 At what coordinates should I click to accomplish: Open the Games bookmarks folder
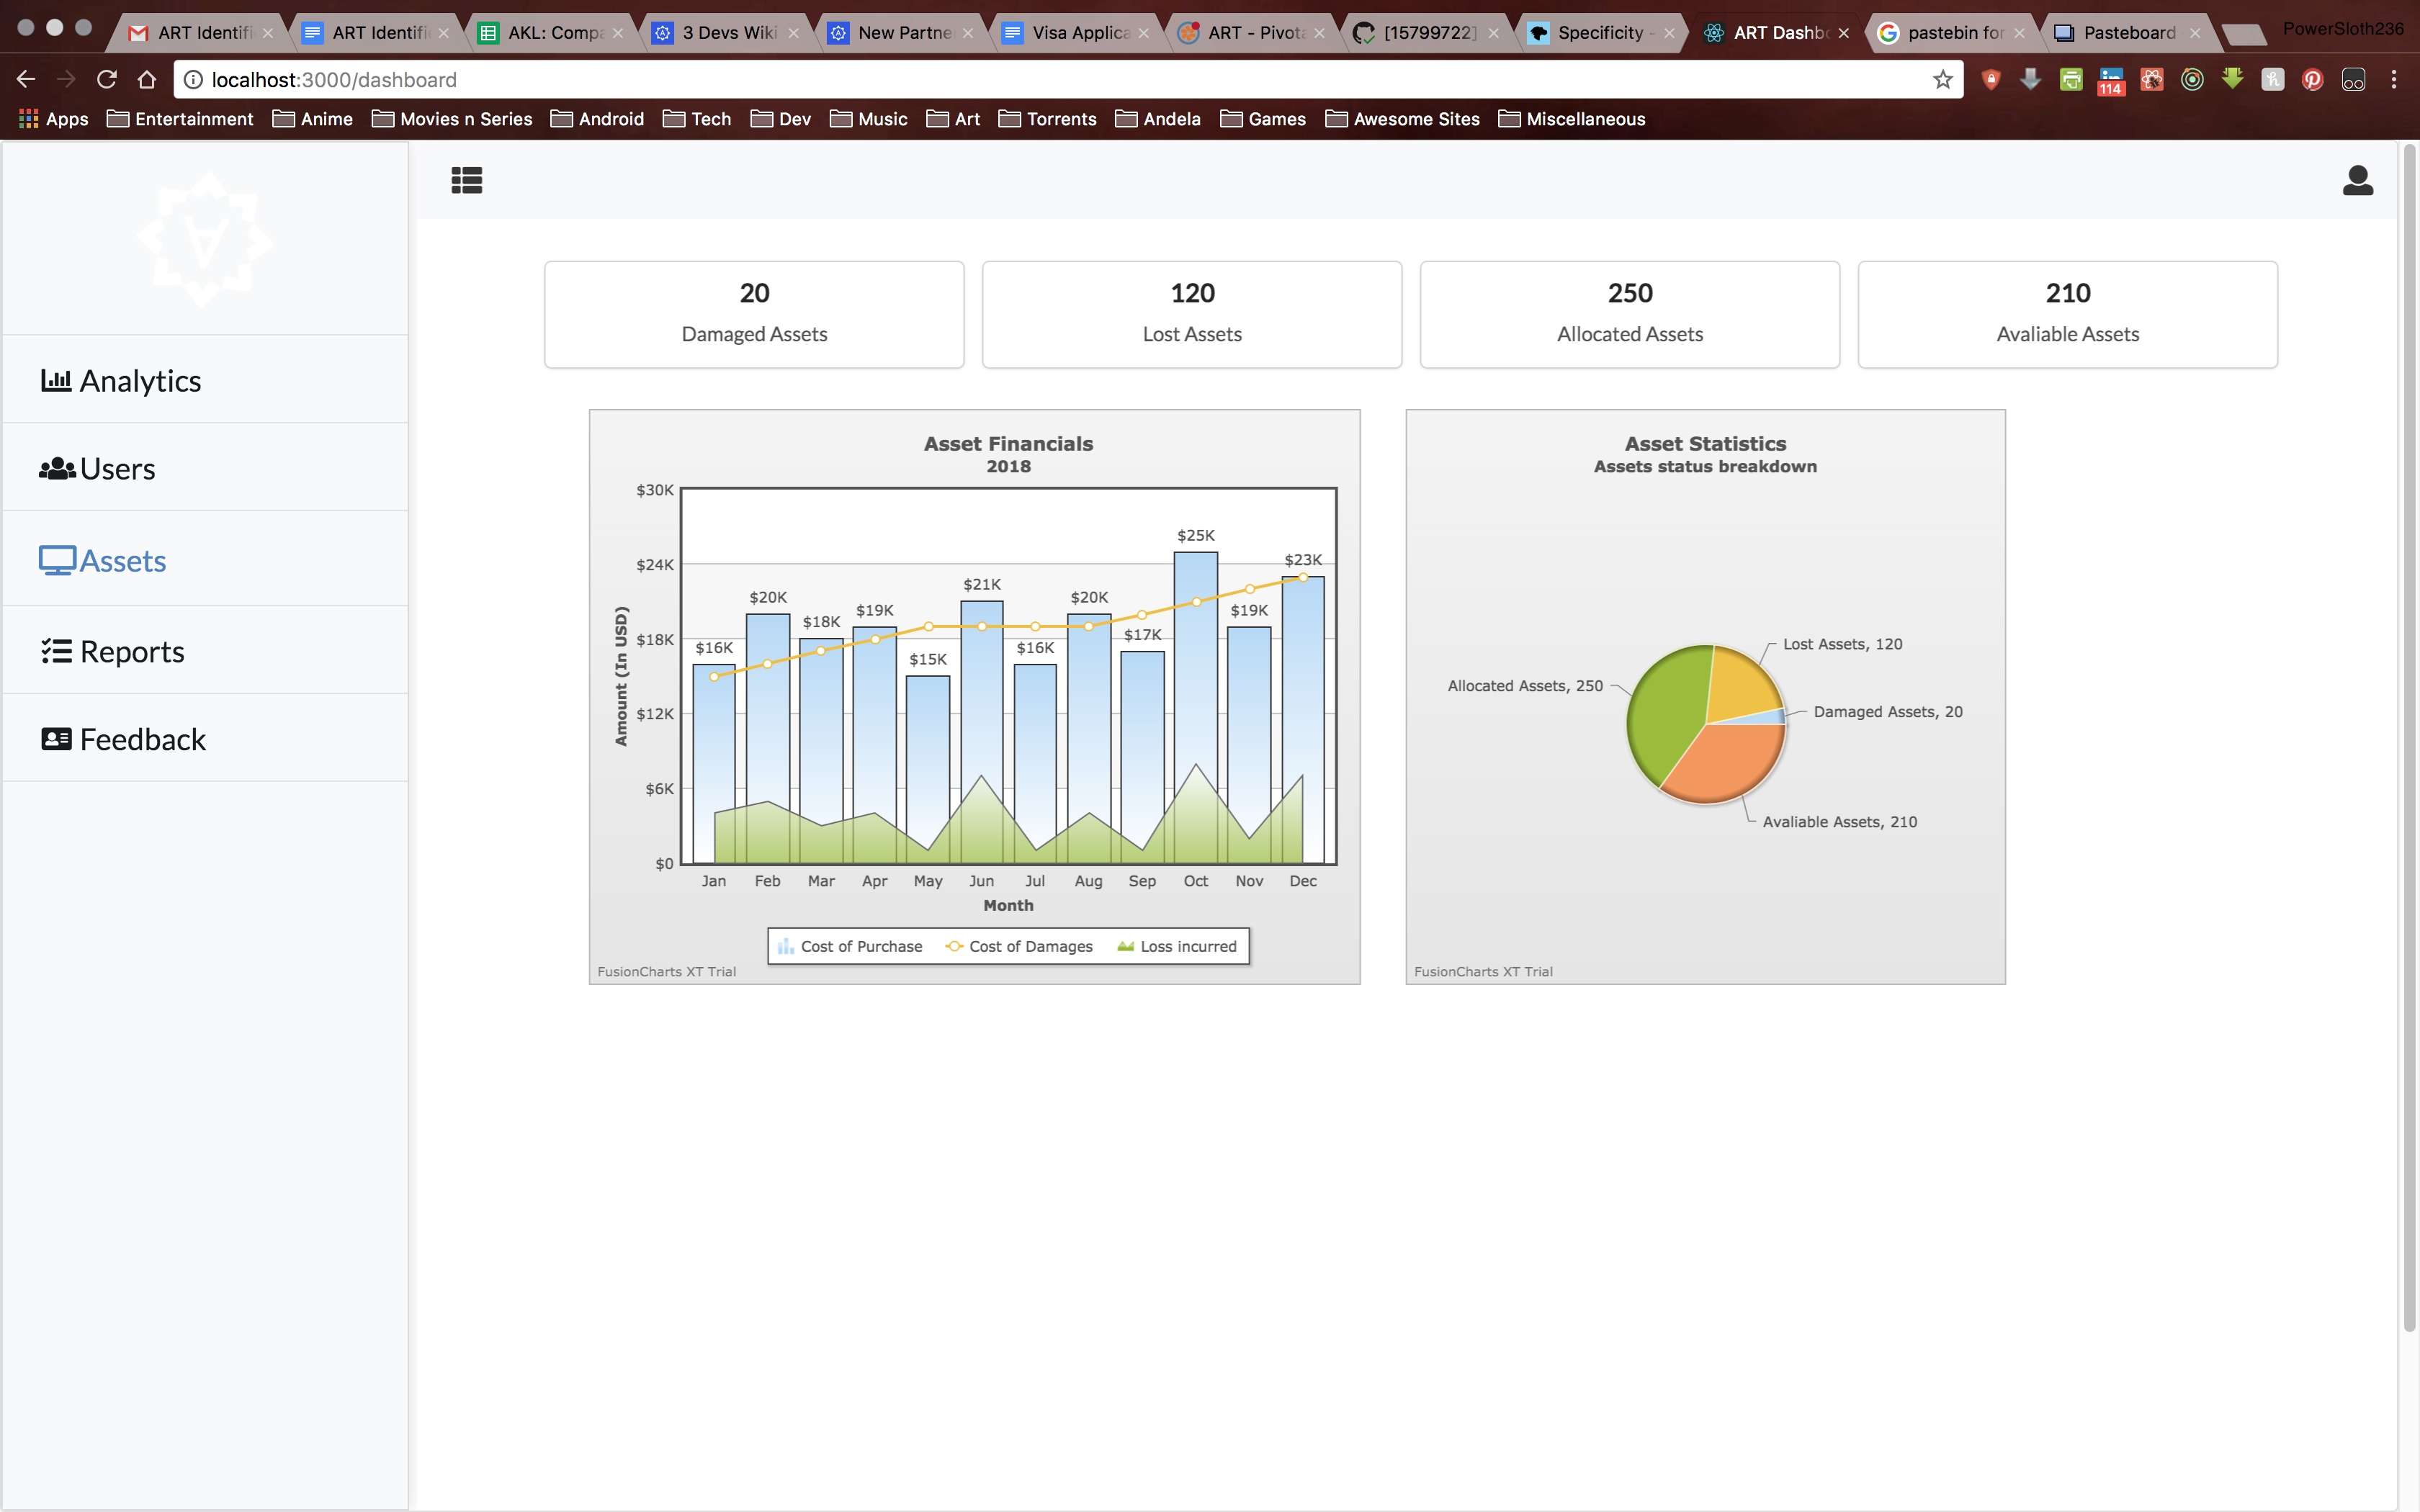point(1263,119)
